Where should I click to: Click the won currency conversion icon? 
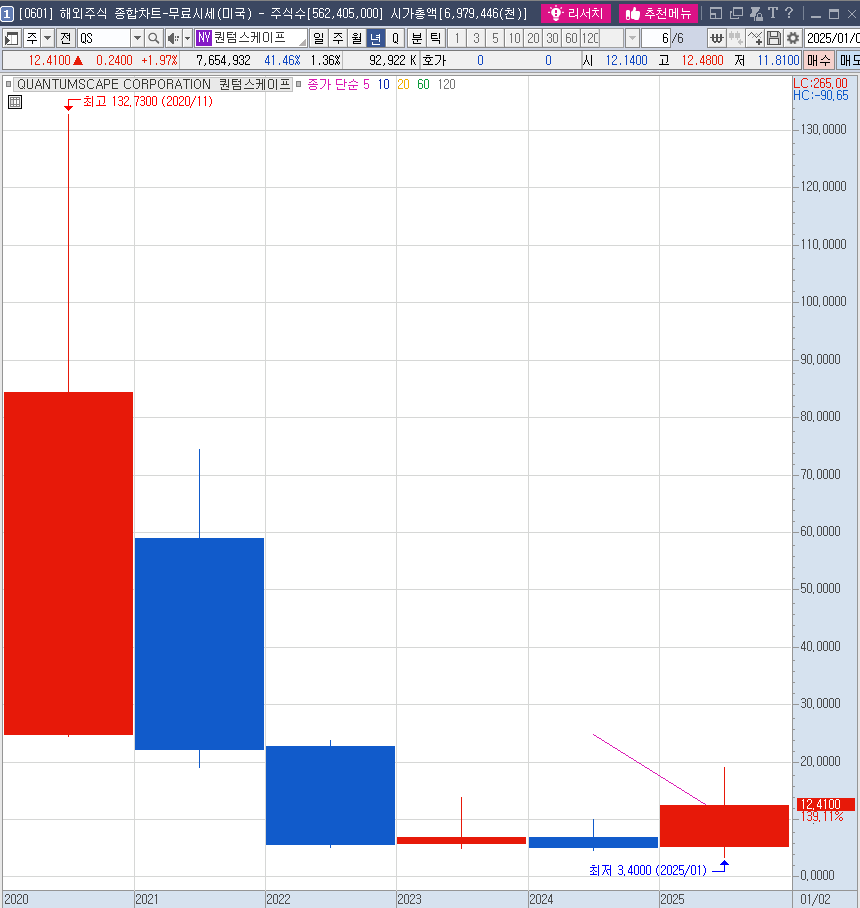[717, 38]
